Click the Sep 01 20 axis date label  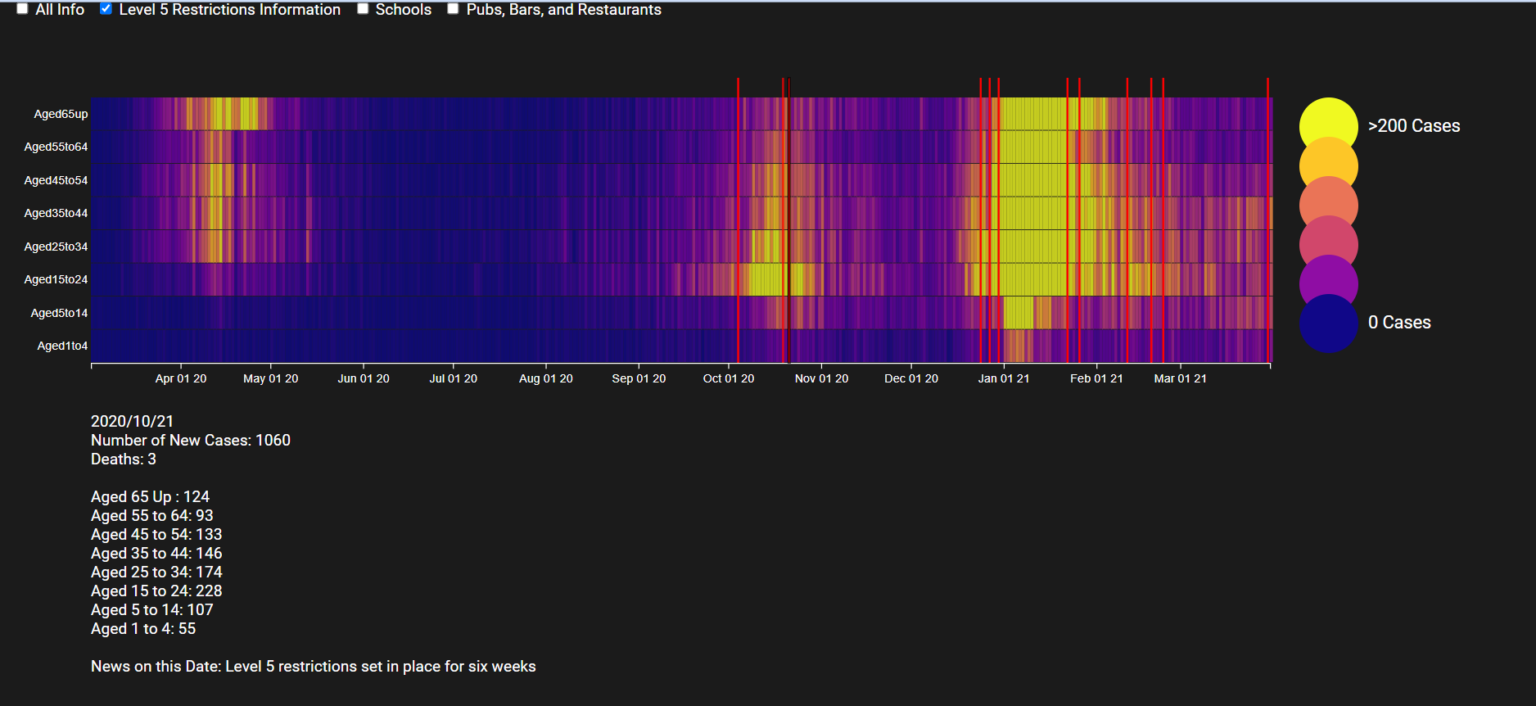pyautogui.click(x=638, y=379)
